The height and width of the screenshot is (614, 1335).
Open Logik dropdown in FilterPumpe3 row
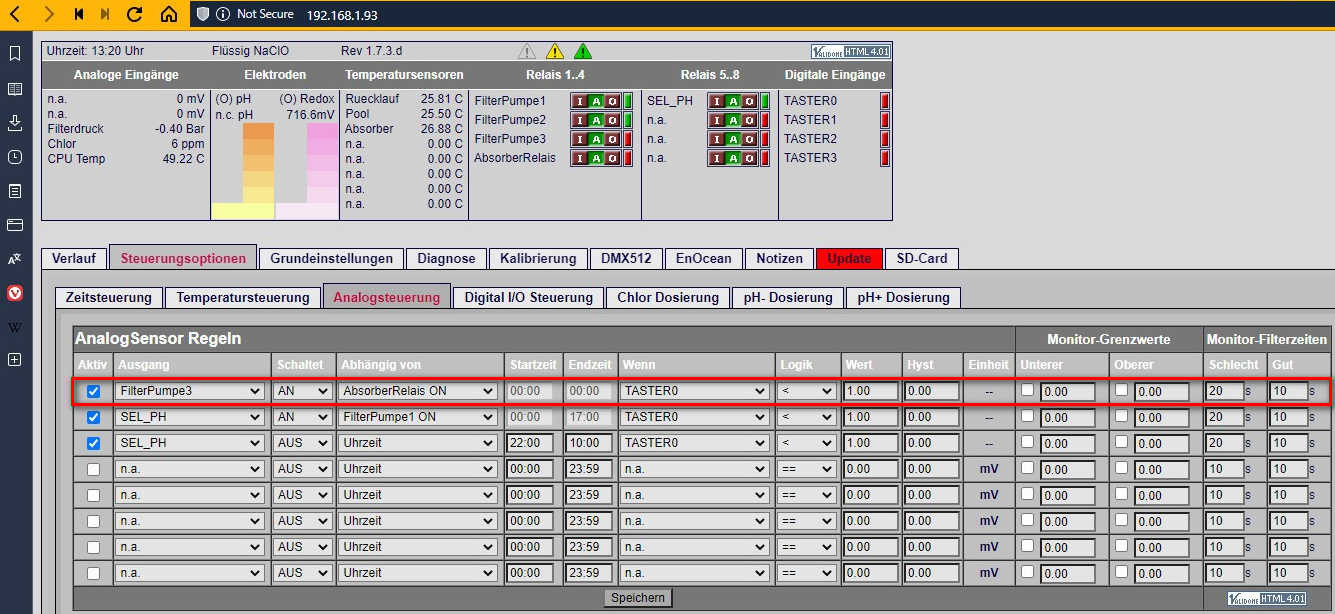click(x=807, y=391)
